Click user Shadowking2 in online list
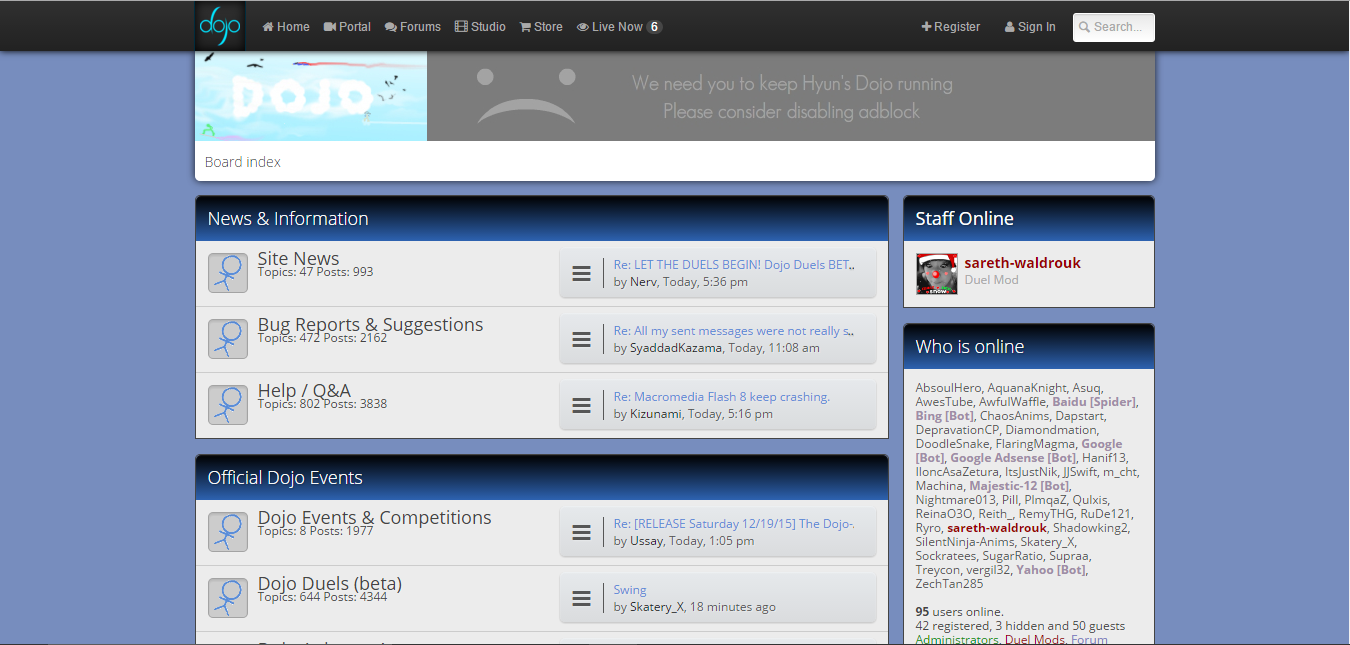The width and height of the screenshot is (1350, 645). point(1090,528)
